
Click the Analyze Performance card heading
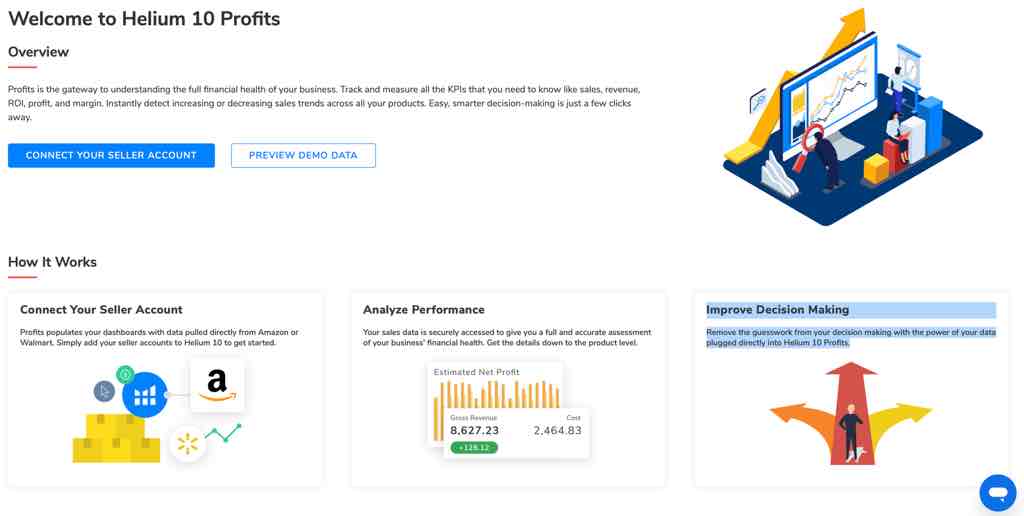[424, 310]
